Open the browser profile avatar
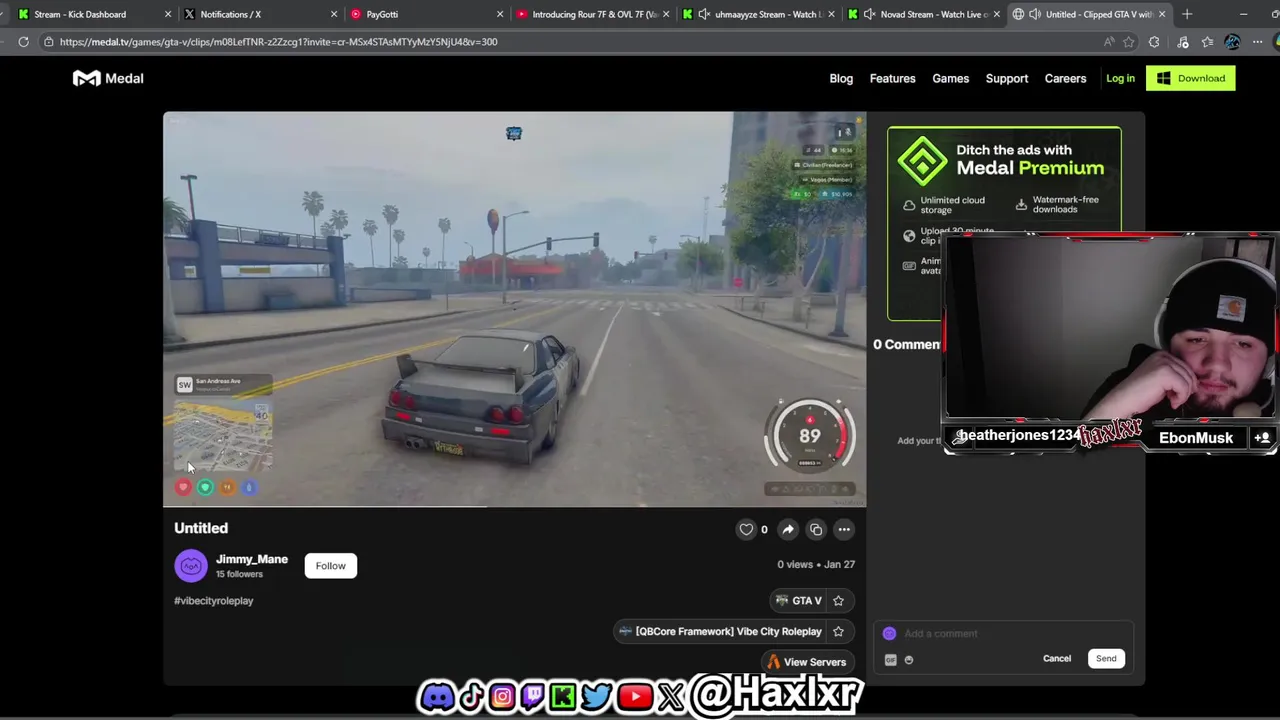Screen dimensions: 1280x720 point(1232,42)
